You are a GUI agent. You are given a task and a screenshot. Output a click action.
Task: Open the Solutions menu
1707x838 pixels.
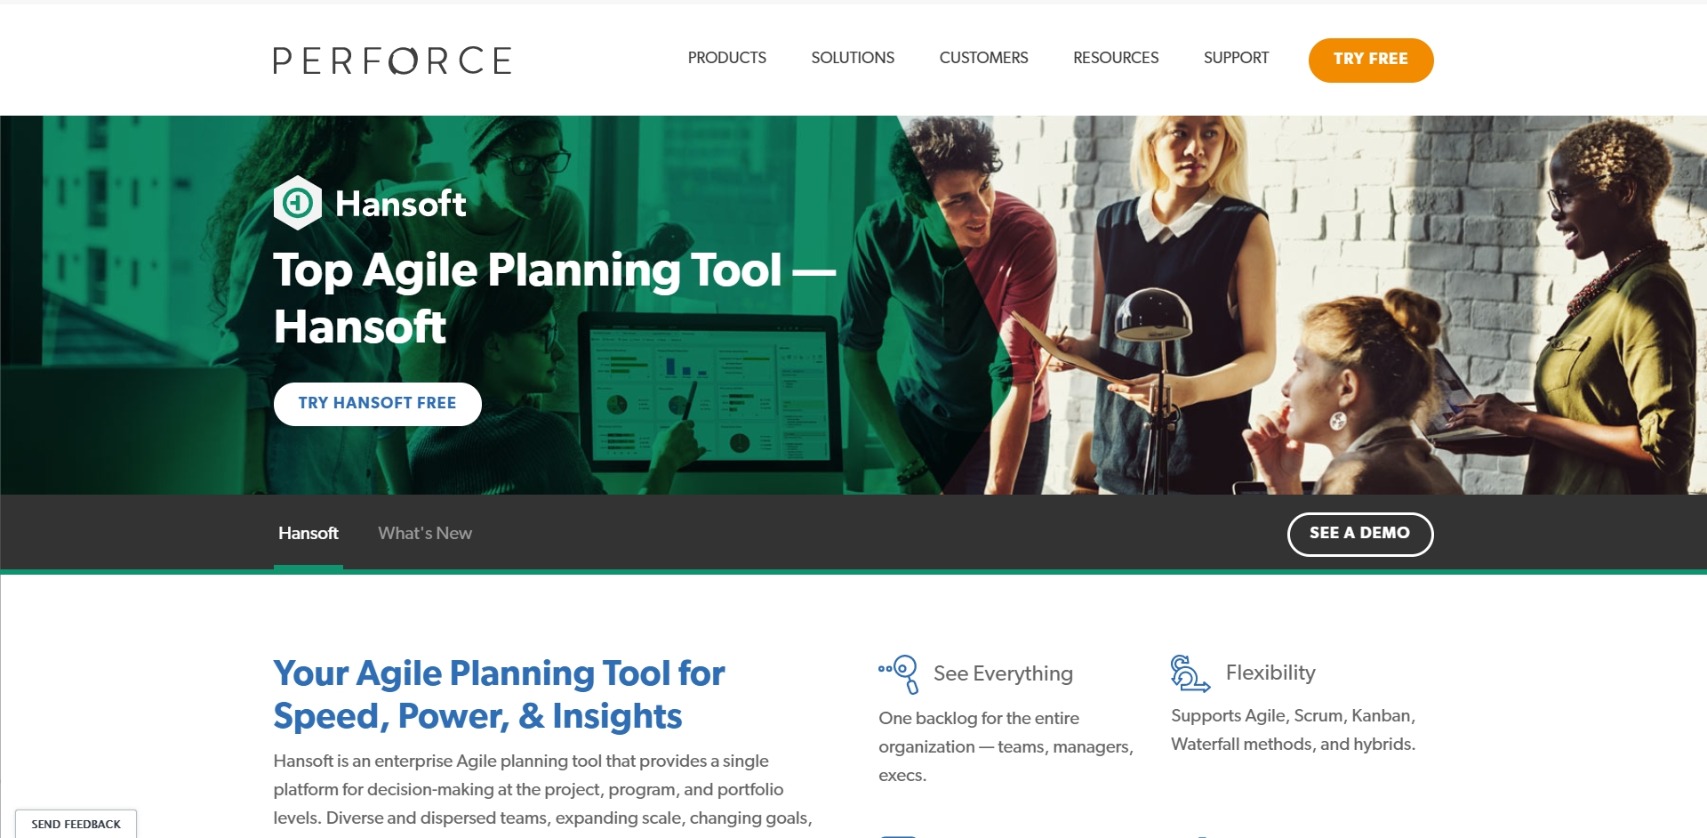(853, 58)
